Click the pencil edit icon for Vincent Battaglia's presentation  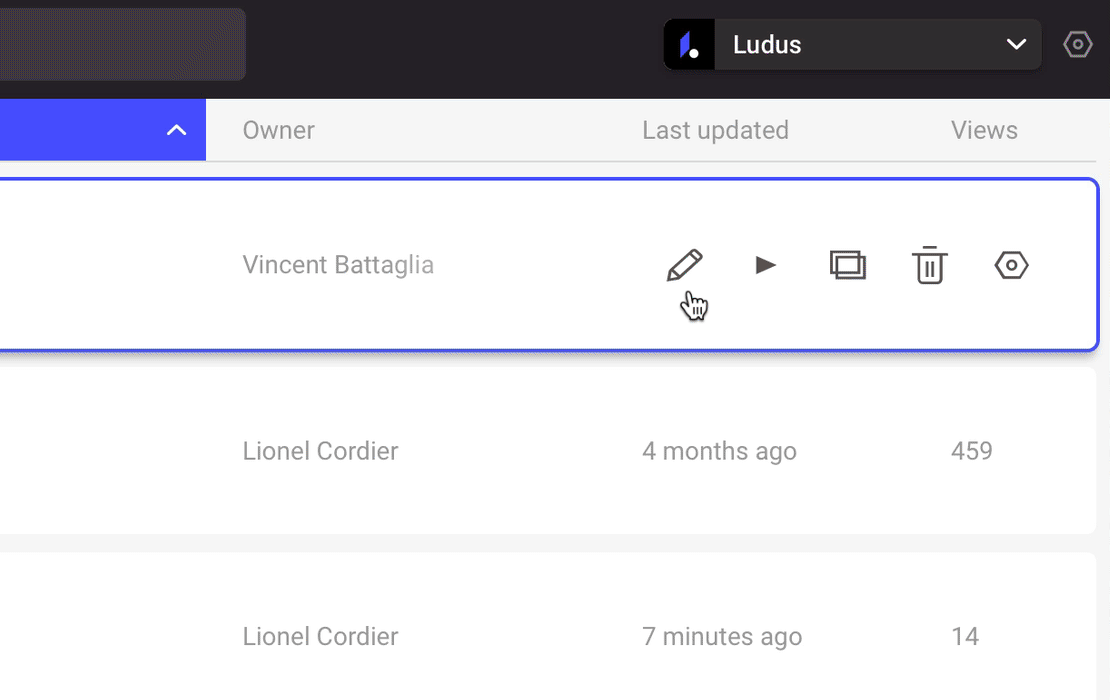(685, 265)
